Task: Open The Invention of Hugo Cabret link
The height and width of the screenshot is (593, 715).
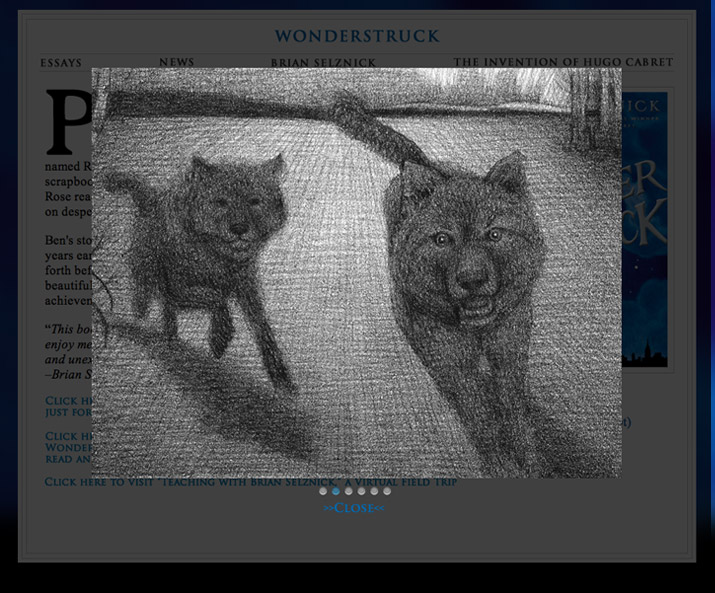Action: [563, 62]
